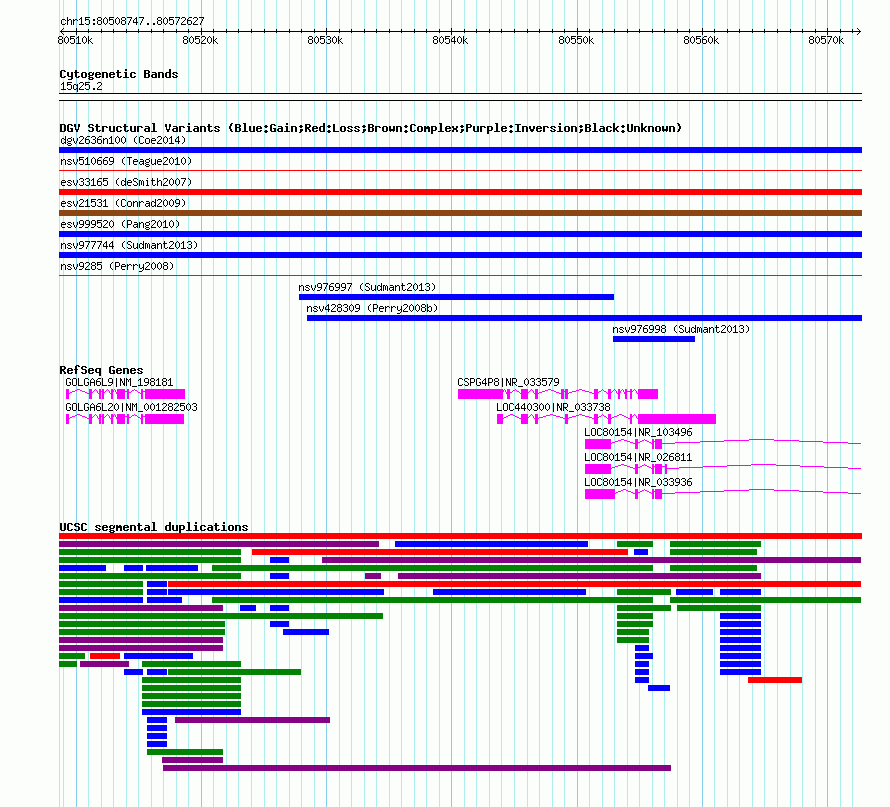Open the LOC80154|NR_103496 transcript label
890x807 pixels.
[x=639, y=432]
